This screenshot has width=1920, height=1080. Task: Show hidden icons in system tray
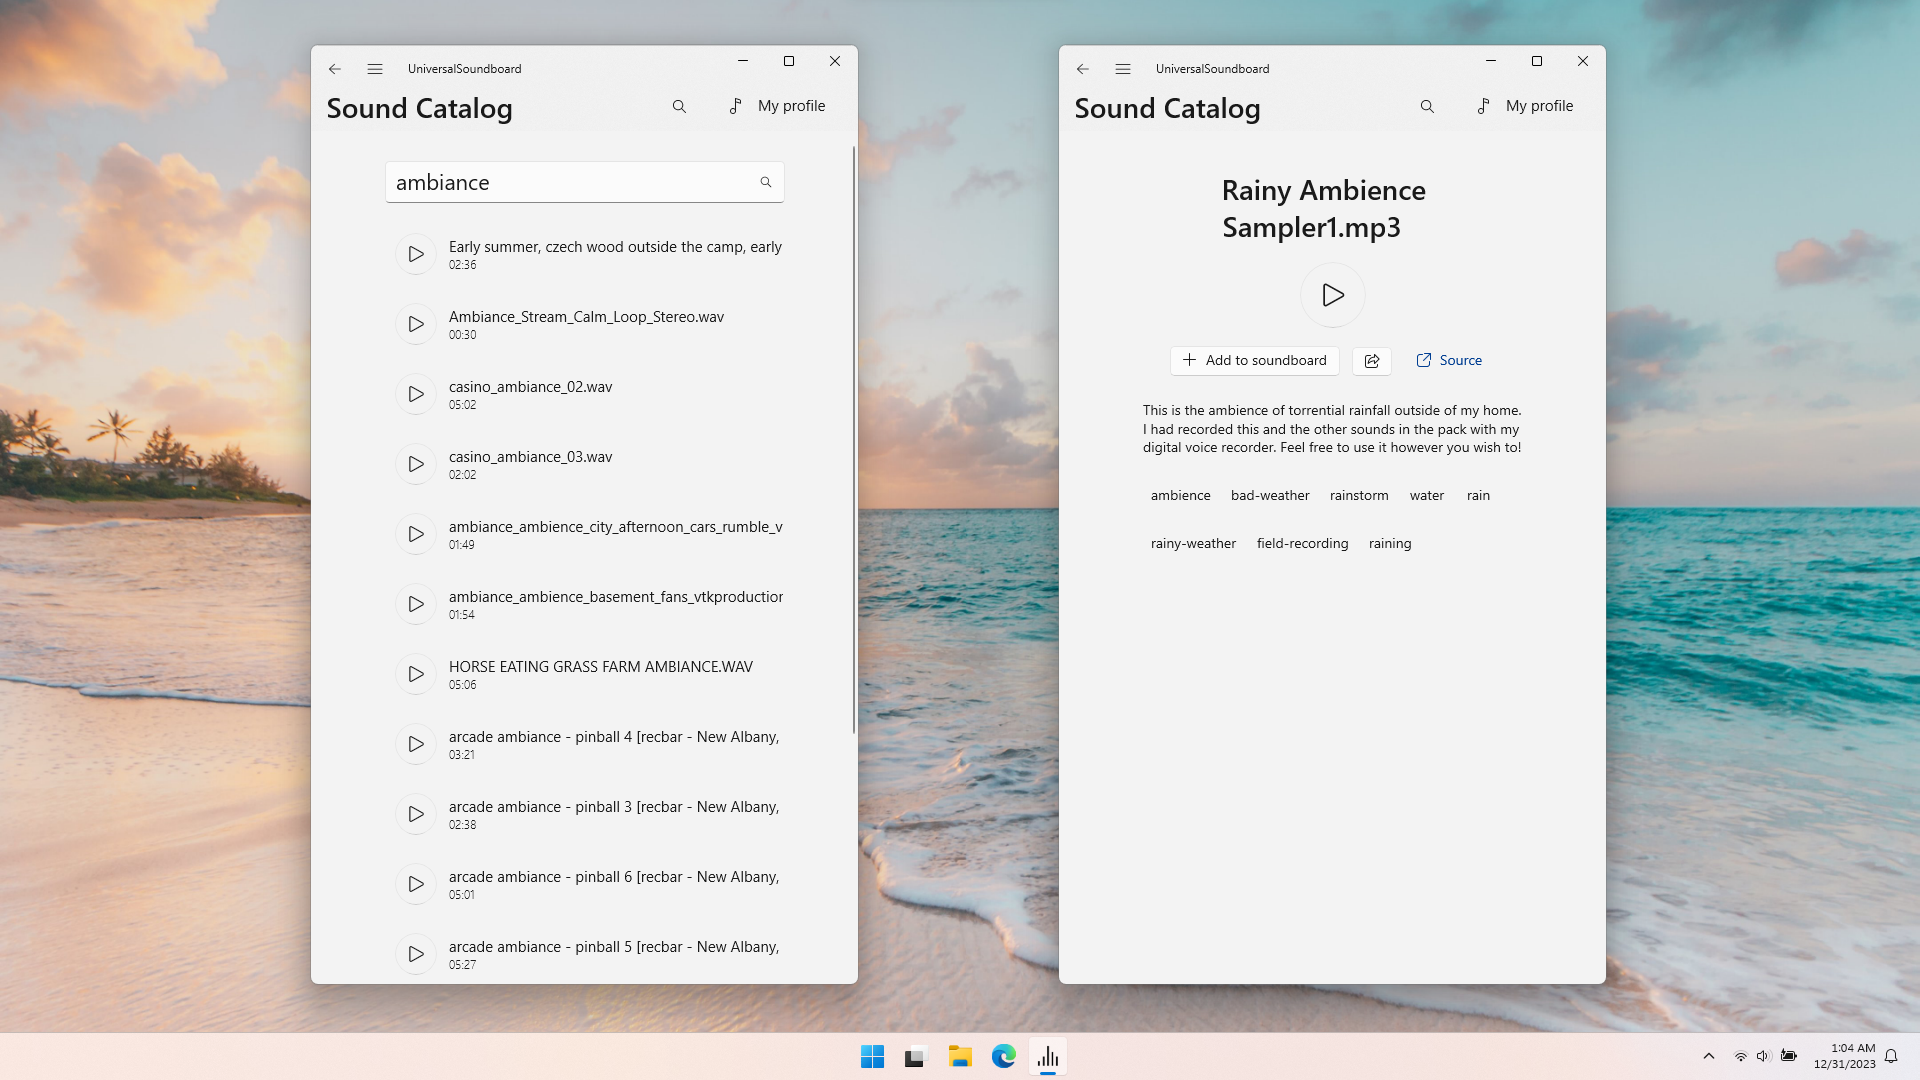tap(1708, 1056)
